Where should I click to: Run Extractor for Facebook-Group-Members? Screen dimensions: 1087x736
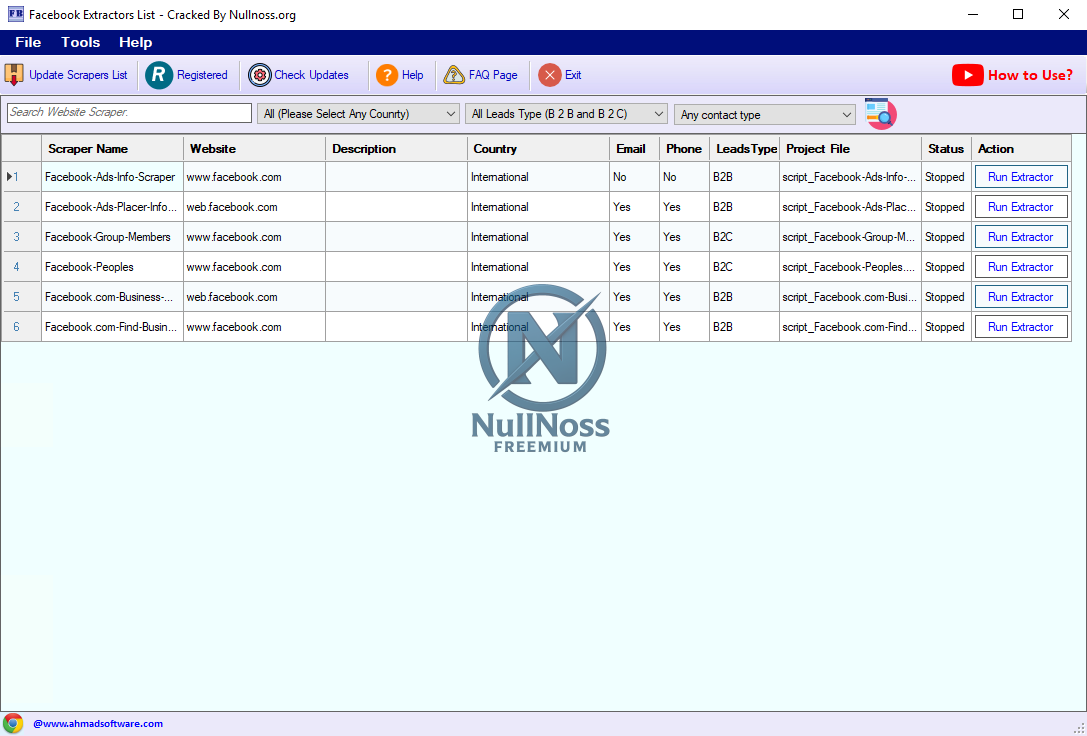click(1020, 236)
